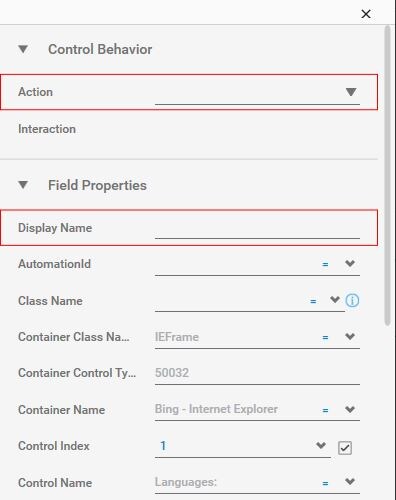Viewport: 396px width, 500px height.
Task: Open the Container Name chevron dropdown
Action: coord(350,409)
